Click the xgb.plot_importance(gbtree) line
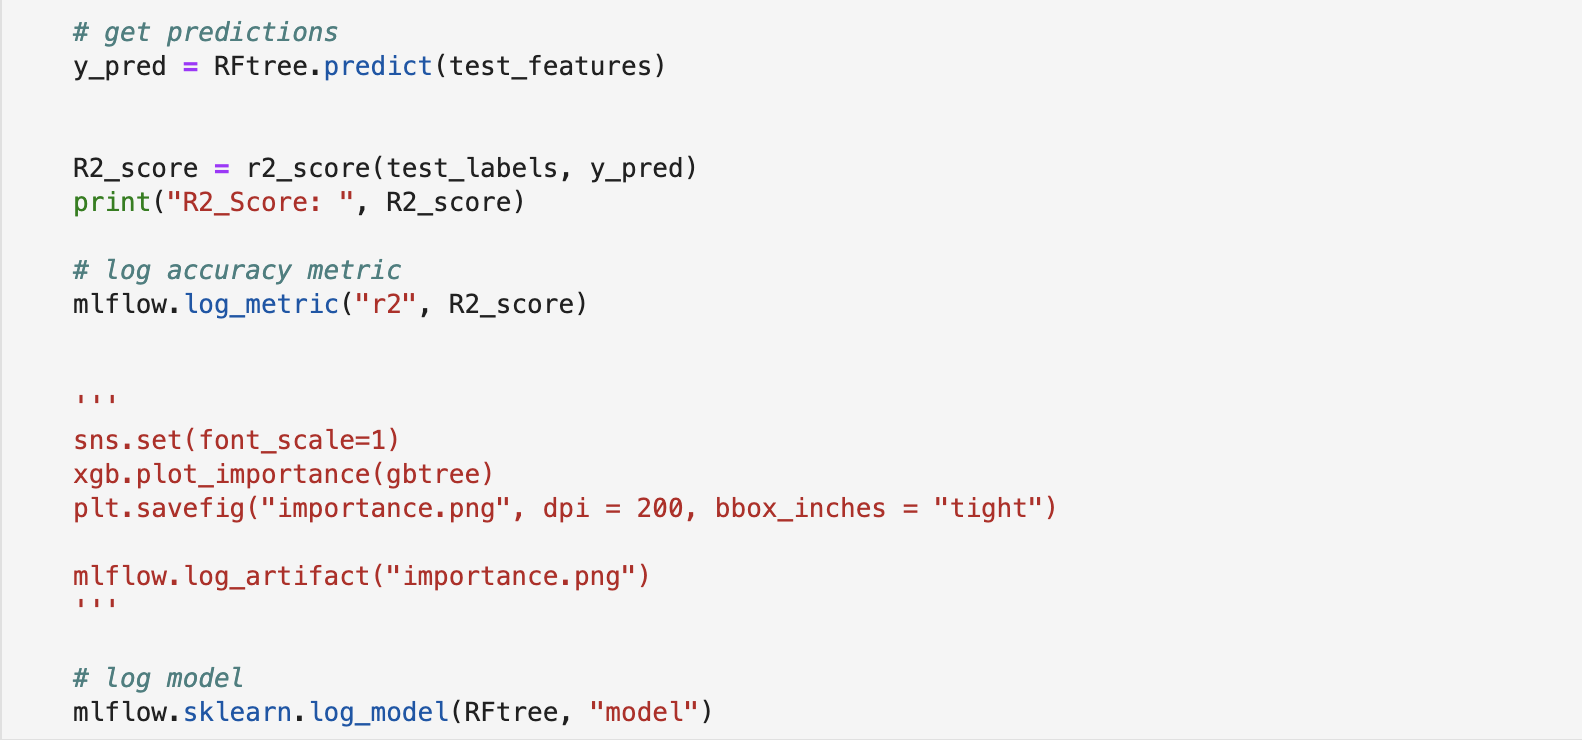Screen dimensions: 1582x740 [x=283, y=474]
